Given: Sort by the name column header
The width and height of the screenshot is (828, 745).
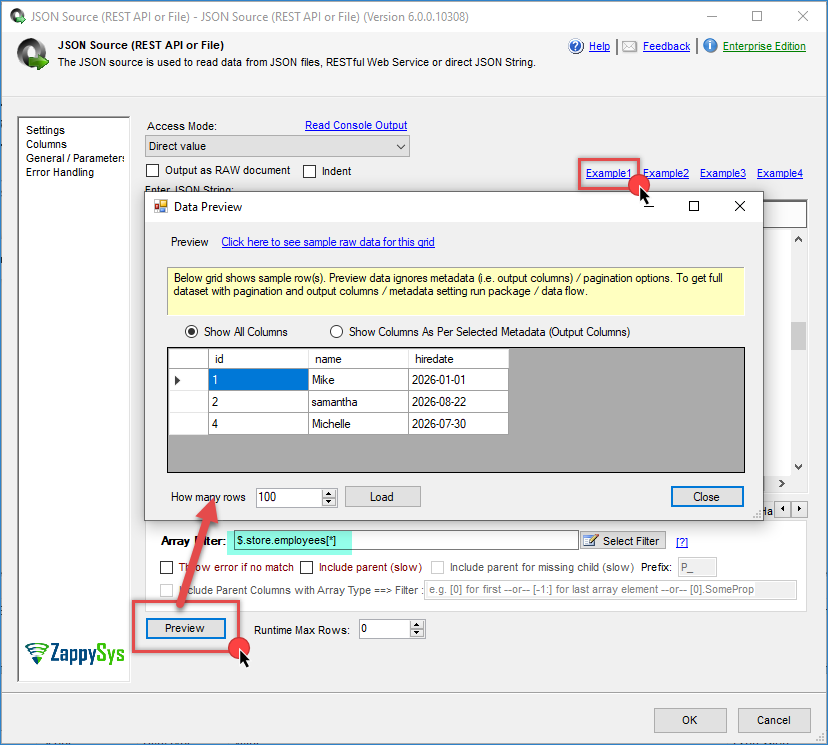Looking at the screenshot, I should pos(358,359).
